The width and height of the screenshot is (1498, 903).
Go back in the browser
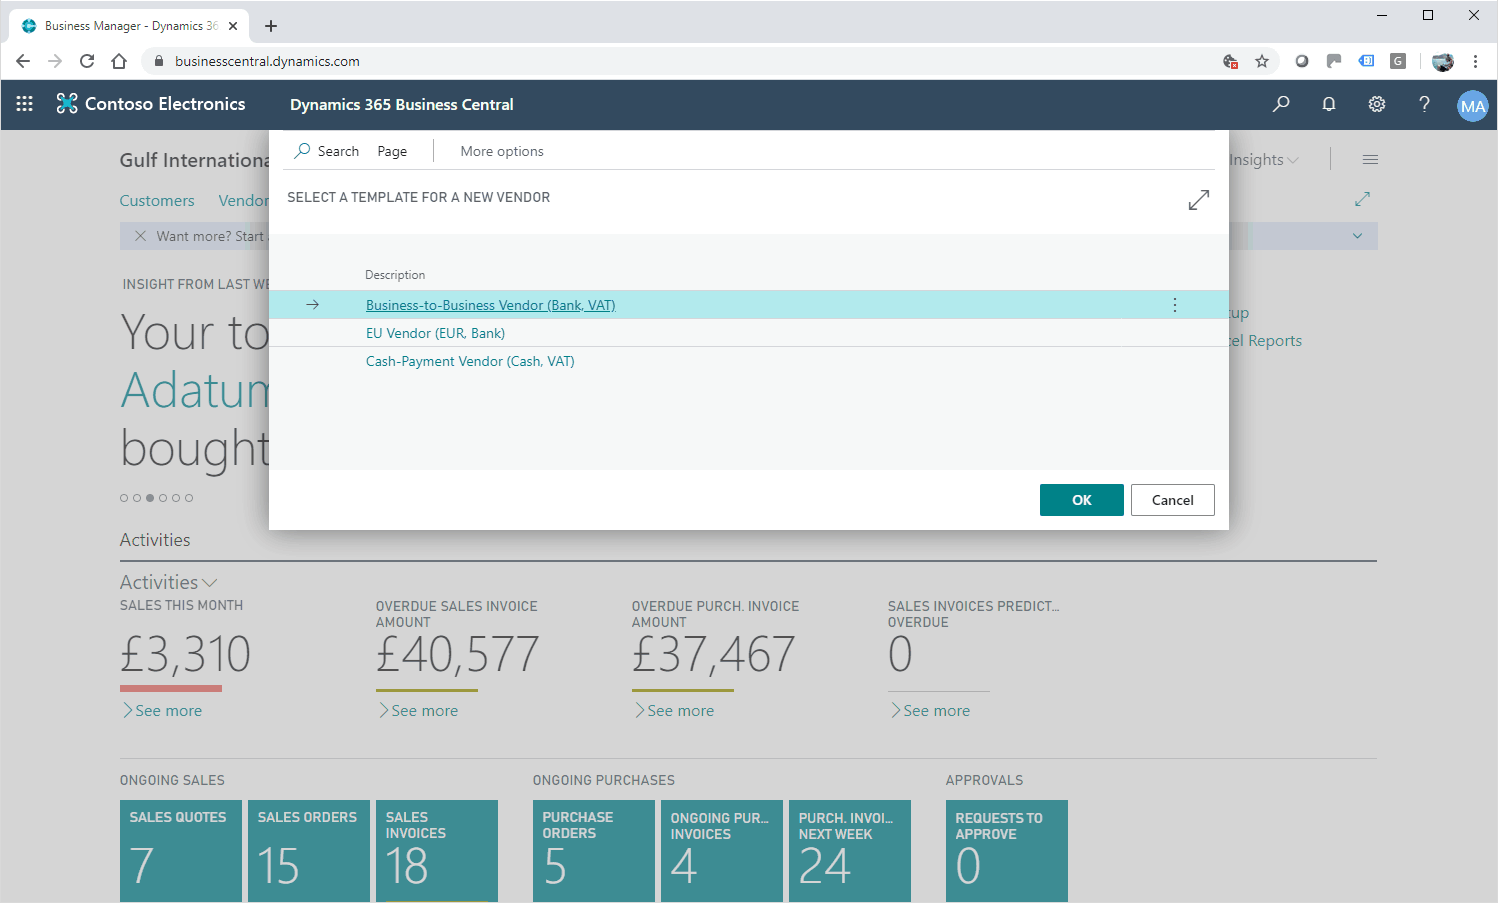tap(23, 61)
